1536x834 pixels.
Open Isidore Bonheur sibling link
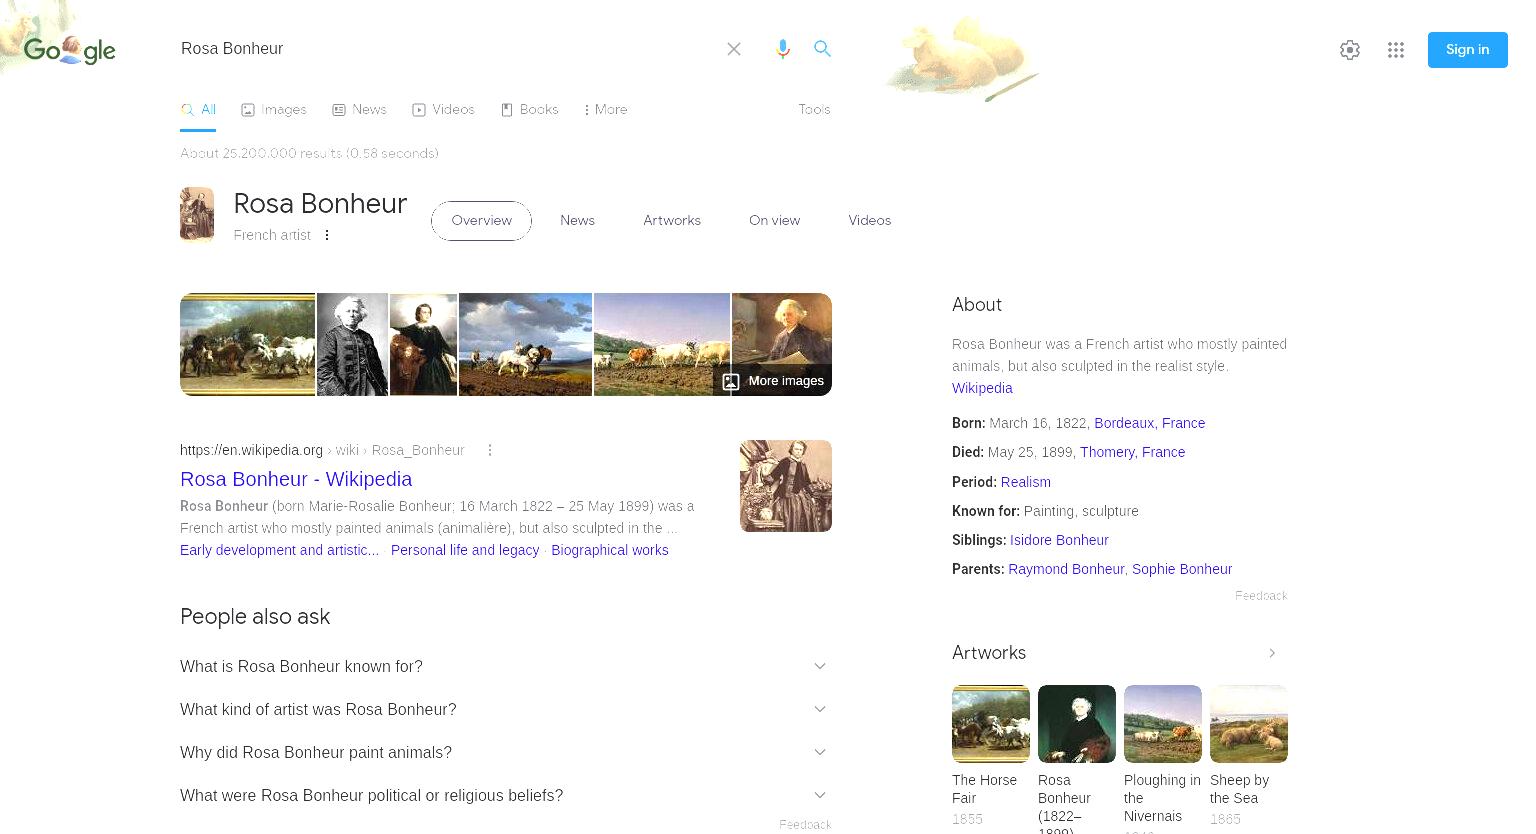(x=1059, y=540)
